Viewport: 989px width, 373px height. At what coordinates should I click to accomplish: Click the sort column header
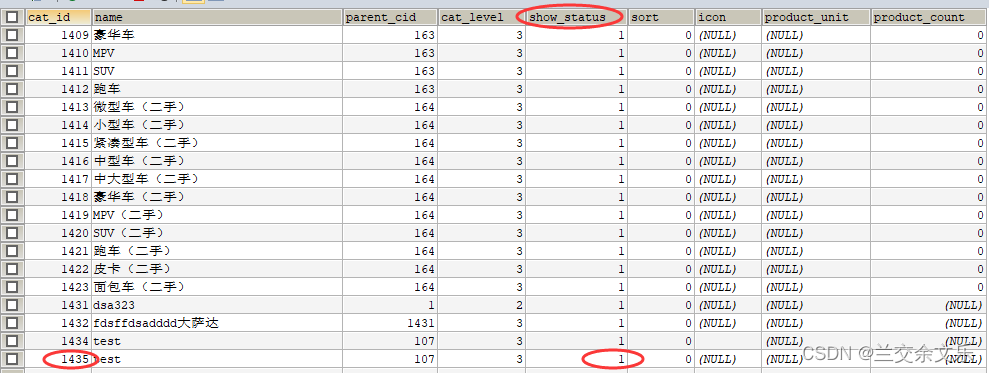[661, 18]
